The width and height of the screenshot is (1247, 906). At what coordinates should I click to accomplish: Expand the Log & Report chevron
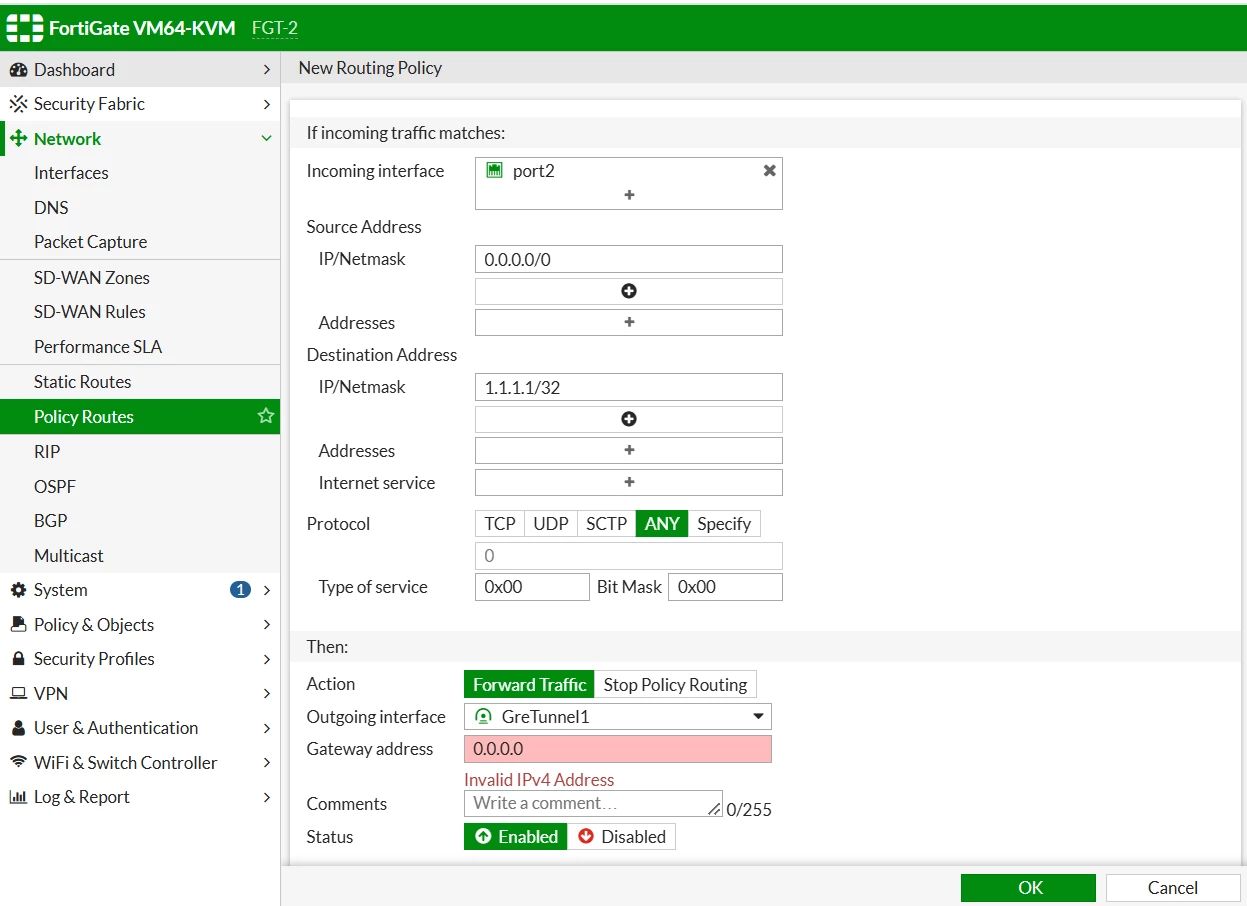[x=266, y=797]
